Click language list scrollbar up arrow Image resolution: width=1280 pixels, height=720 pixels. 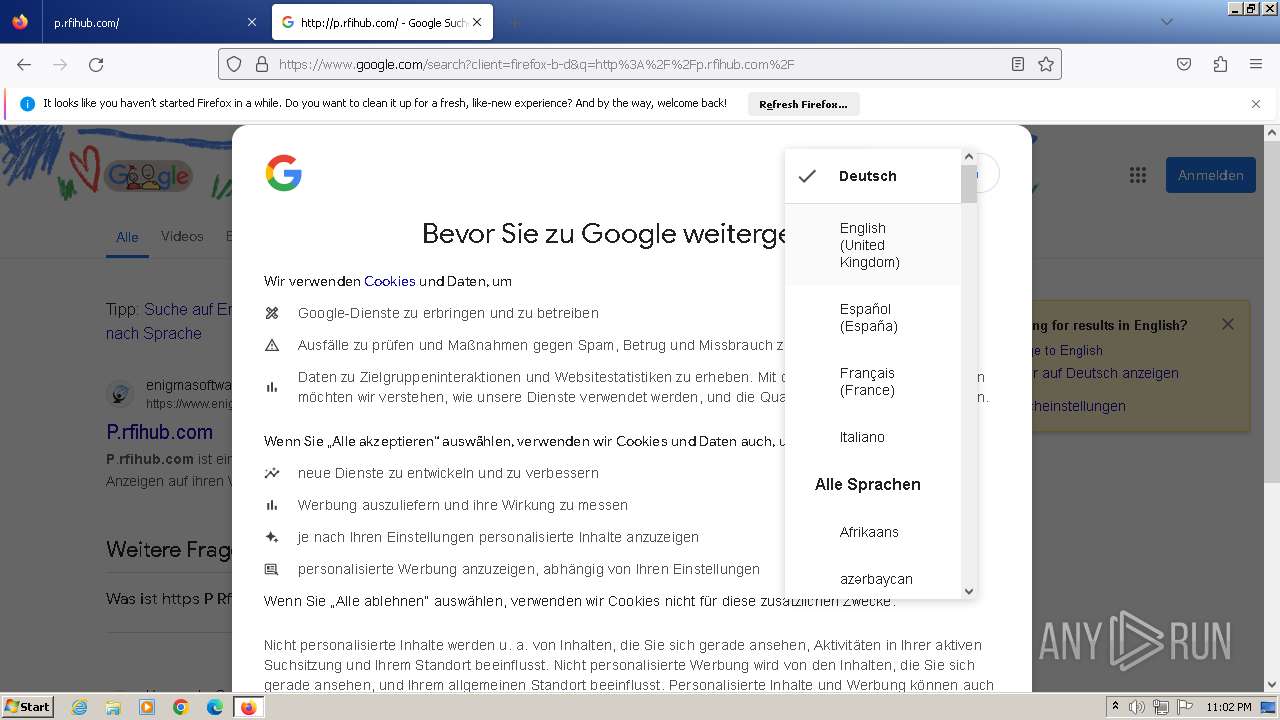tap(968, 156)
